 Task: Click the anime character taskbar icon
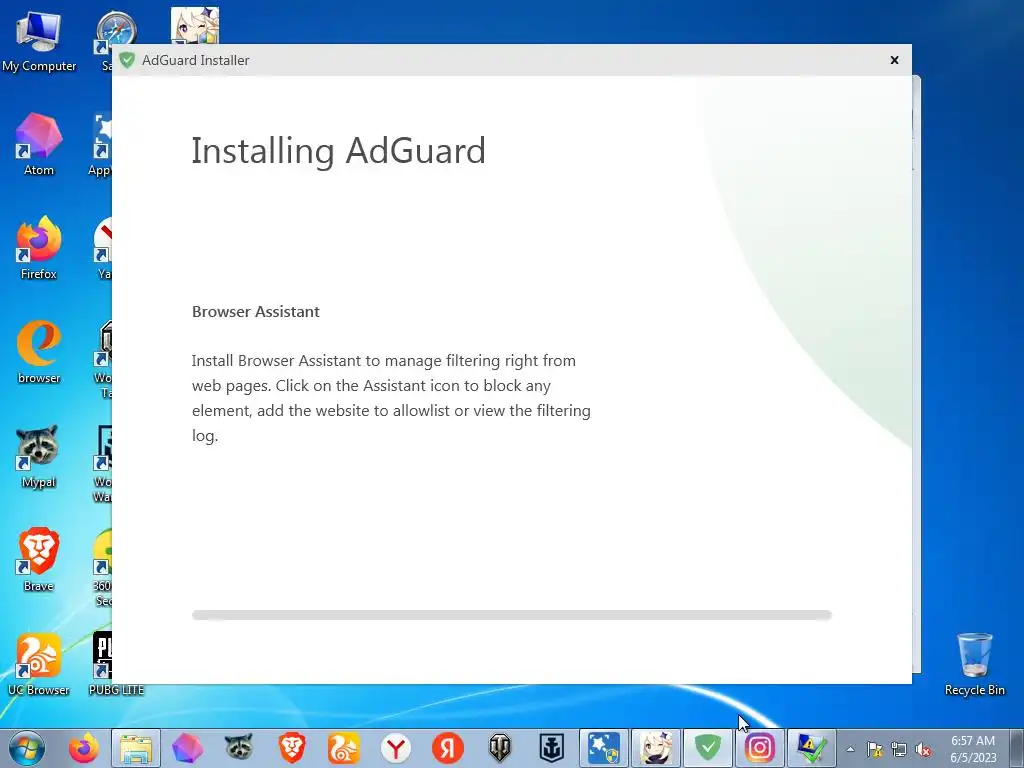(656, 748)
